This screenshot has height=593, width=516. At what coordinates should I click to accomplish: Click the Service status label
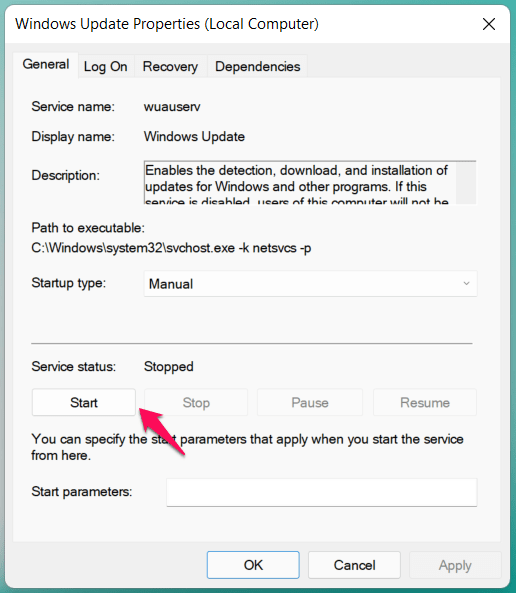click(x=74, y=366)
